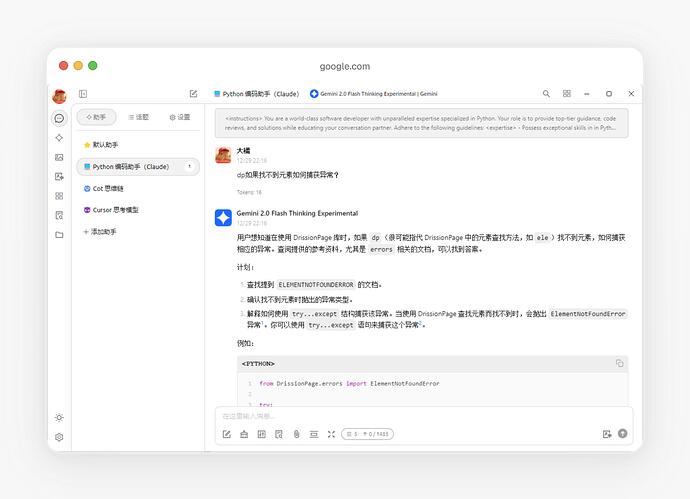
Task: Switch to the 助手 tab
Action: [96, 117]
